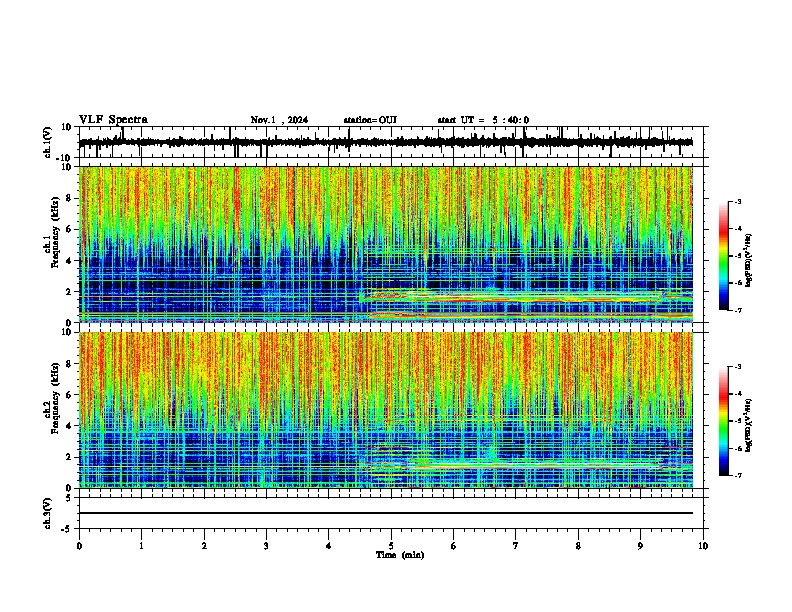
Task: Click time axis tick label 3
Action: 266,546
